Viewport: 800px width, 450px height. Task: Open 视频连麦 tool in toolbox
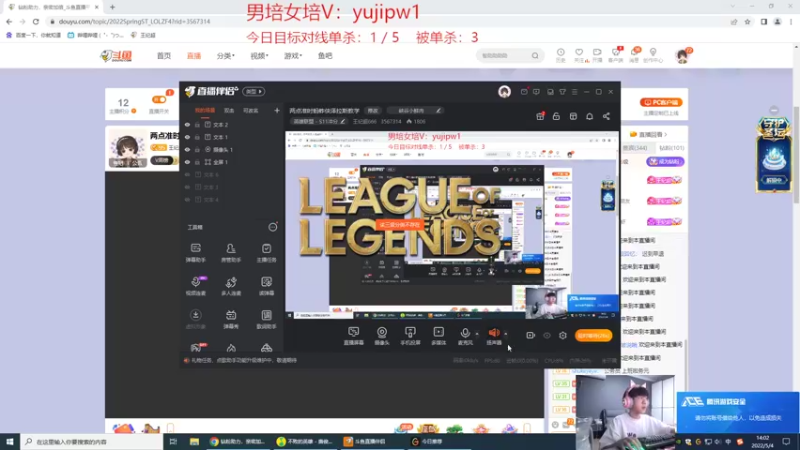coord(195,286)
